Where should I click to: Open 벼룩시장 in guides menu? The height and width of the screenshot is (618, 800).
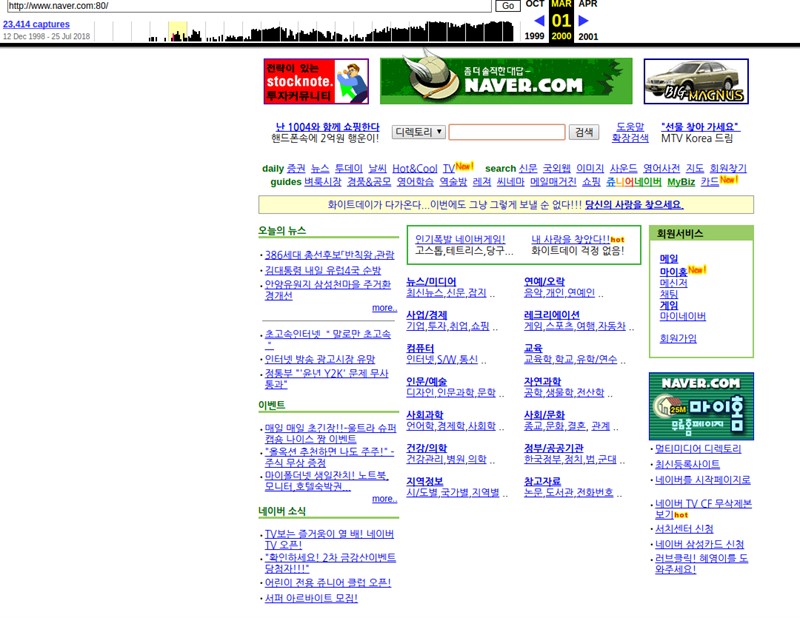(323, 182)
